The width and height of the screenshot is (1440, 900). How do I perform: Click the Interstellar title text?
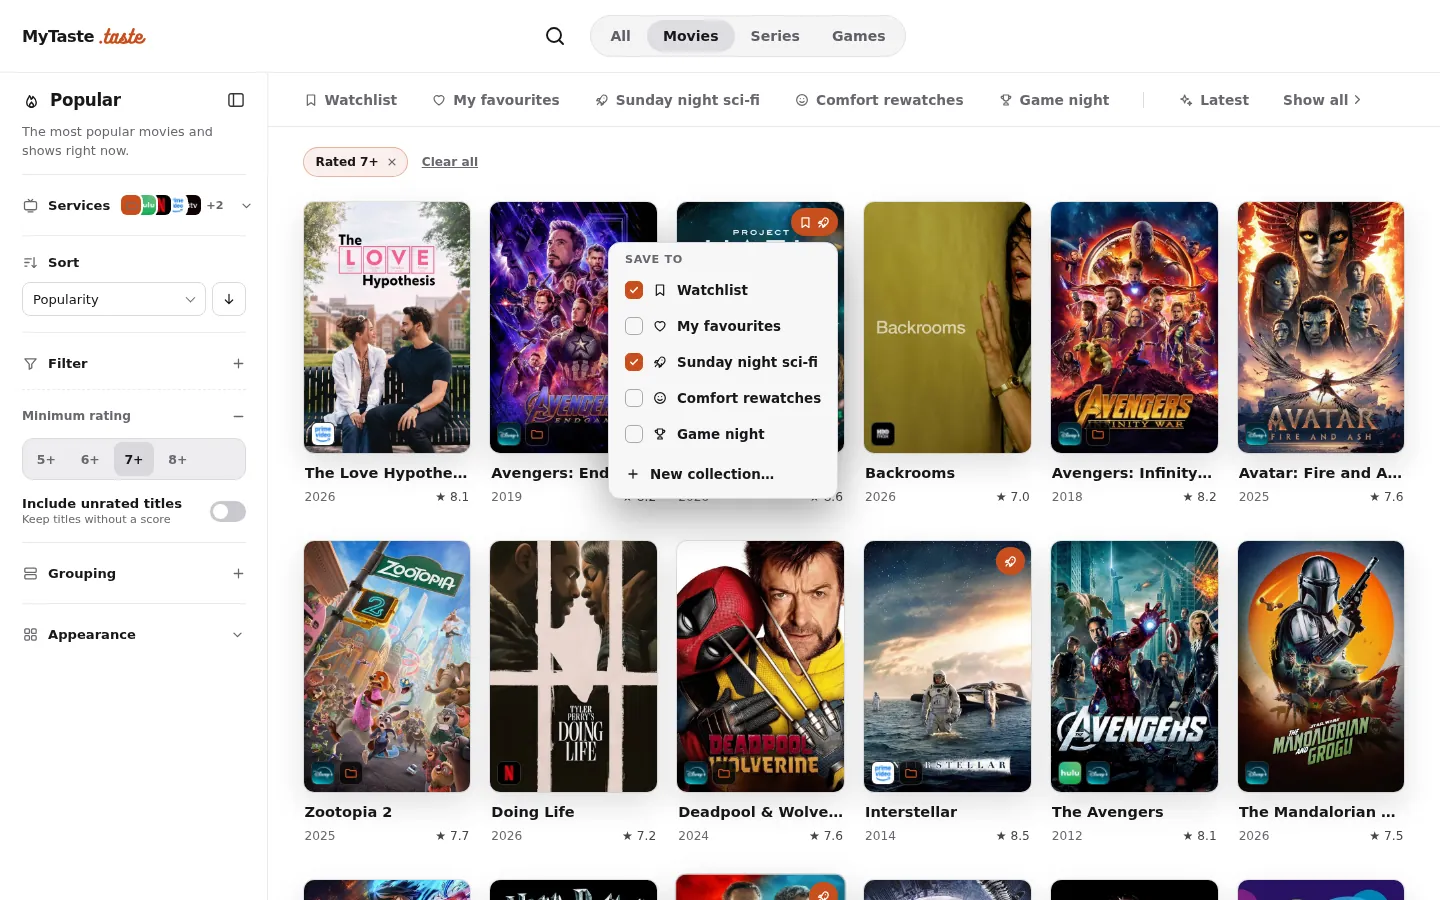click(x=911, y=812)
